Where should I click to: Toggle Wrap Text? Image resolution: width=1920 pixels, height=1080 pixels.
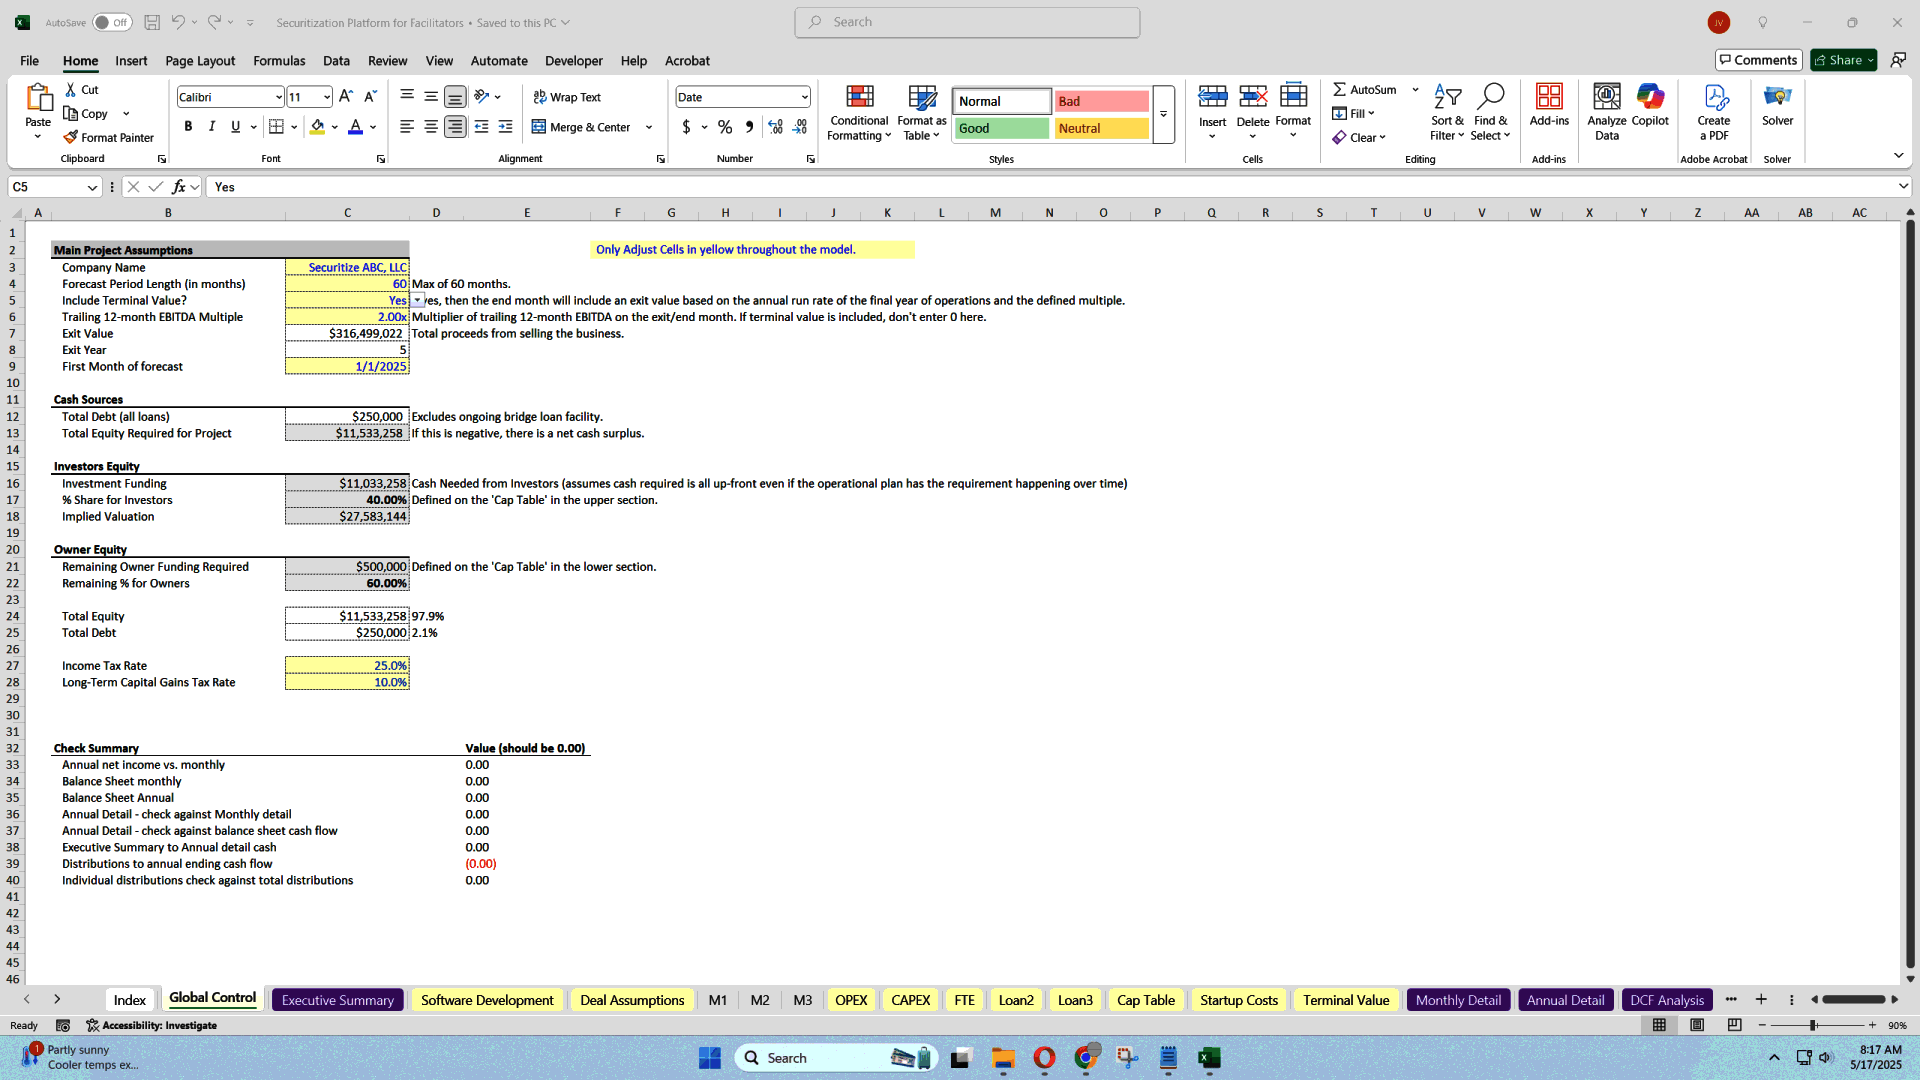coord(567,97)
